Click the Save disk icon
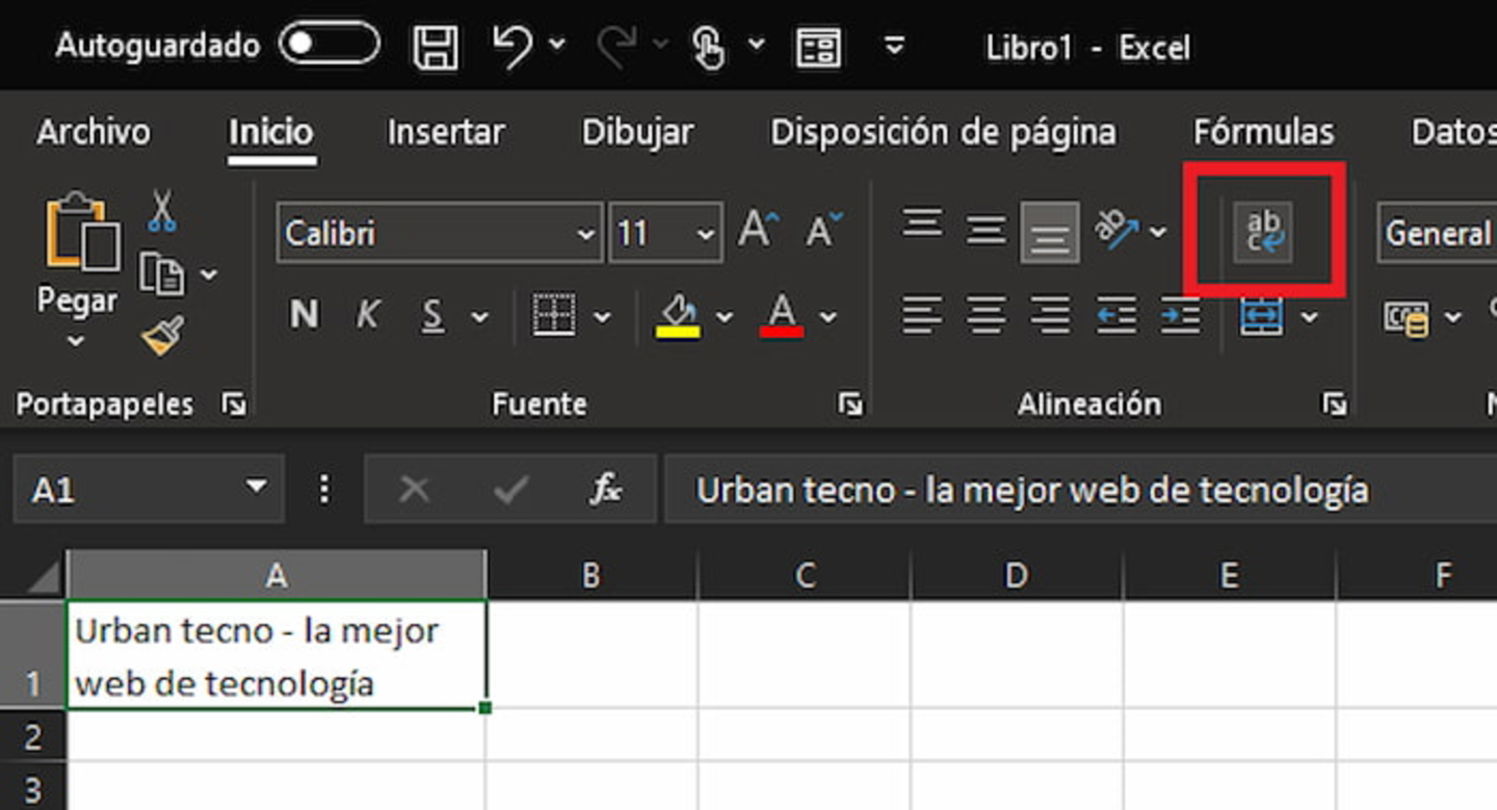The width and height of the screenshot is (1497, 810). [436, 46]
